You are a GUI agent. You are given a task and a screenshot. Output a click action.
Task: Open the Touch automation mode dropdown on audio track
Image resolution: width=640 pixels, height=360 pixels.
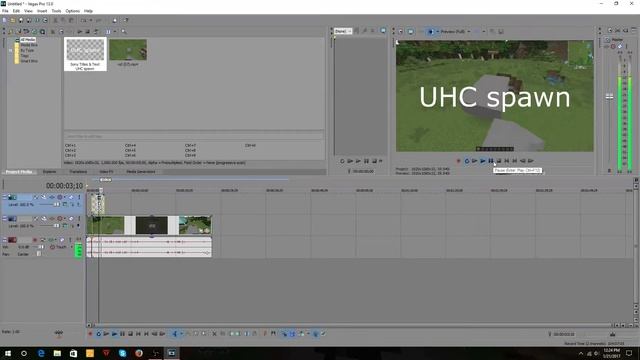click(71, 247)
